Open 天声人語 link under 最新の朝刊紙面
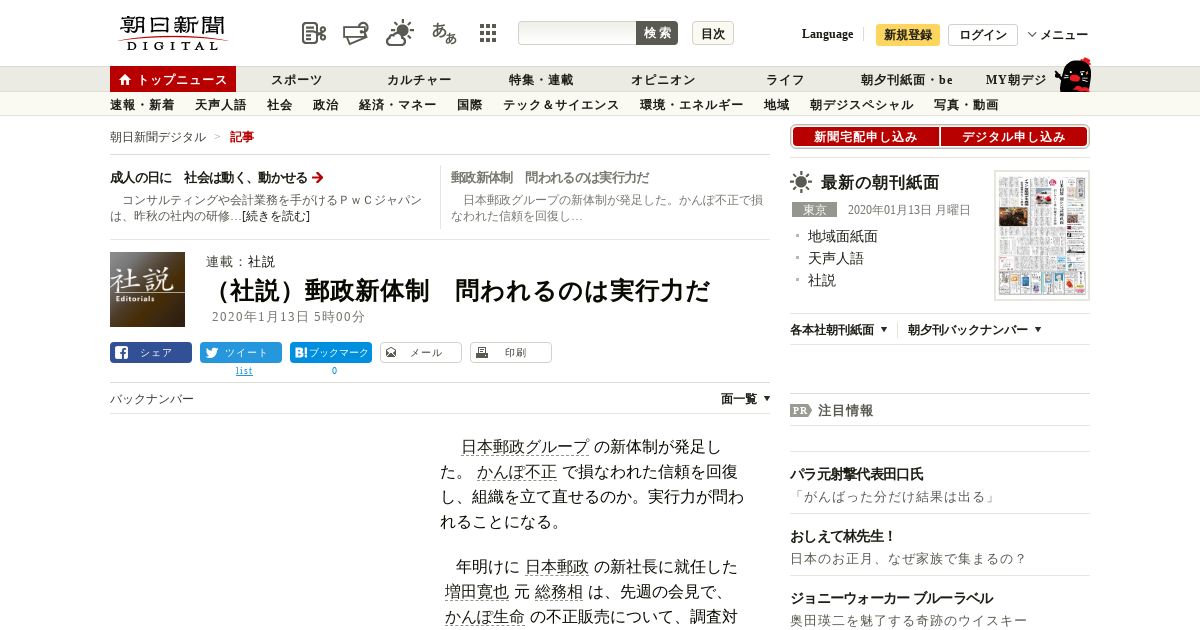 (835, 258)
